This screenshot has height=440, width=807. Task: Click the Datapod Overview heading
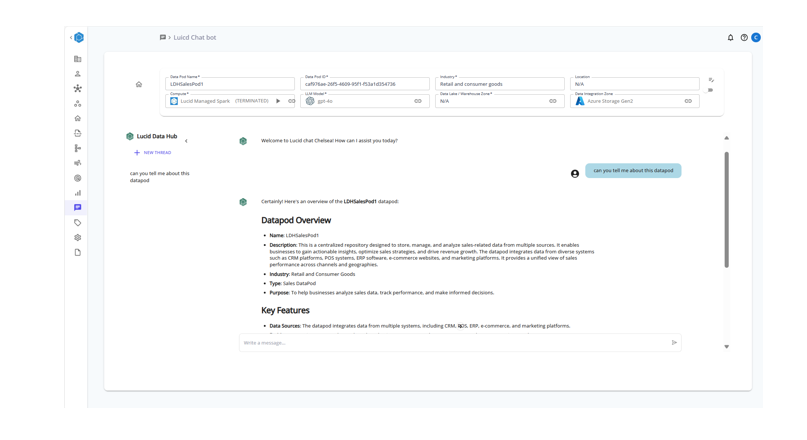coord(296,220)
